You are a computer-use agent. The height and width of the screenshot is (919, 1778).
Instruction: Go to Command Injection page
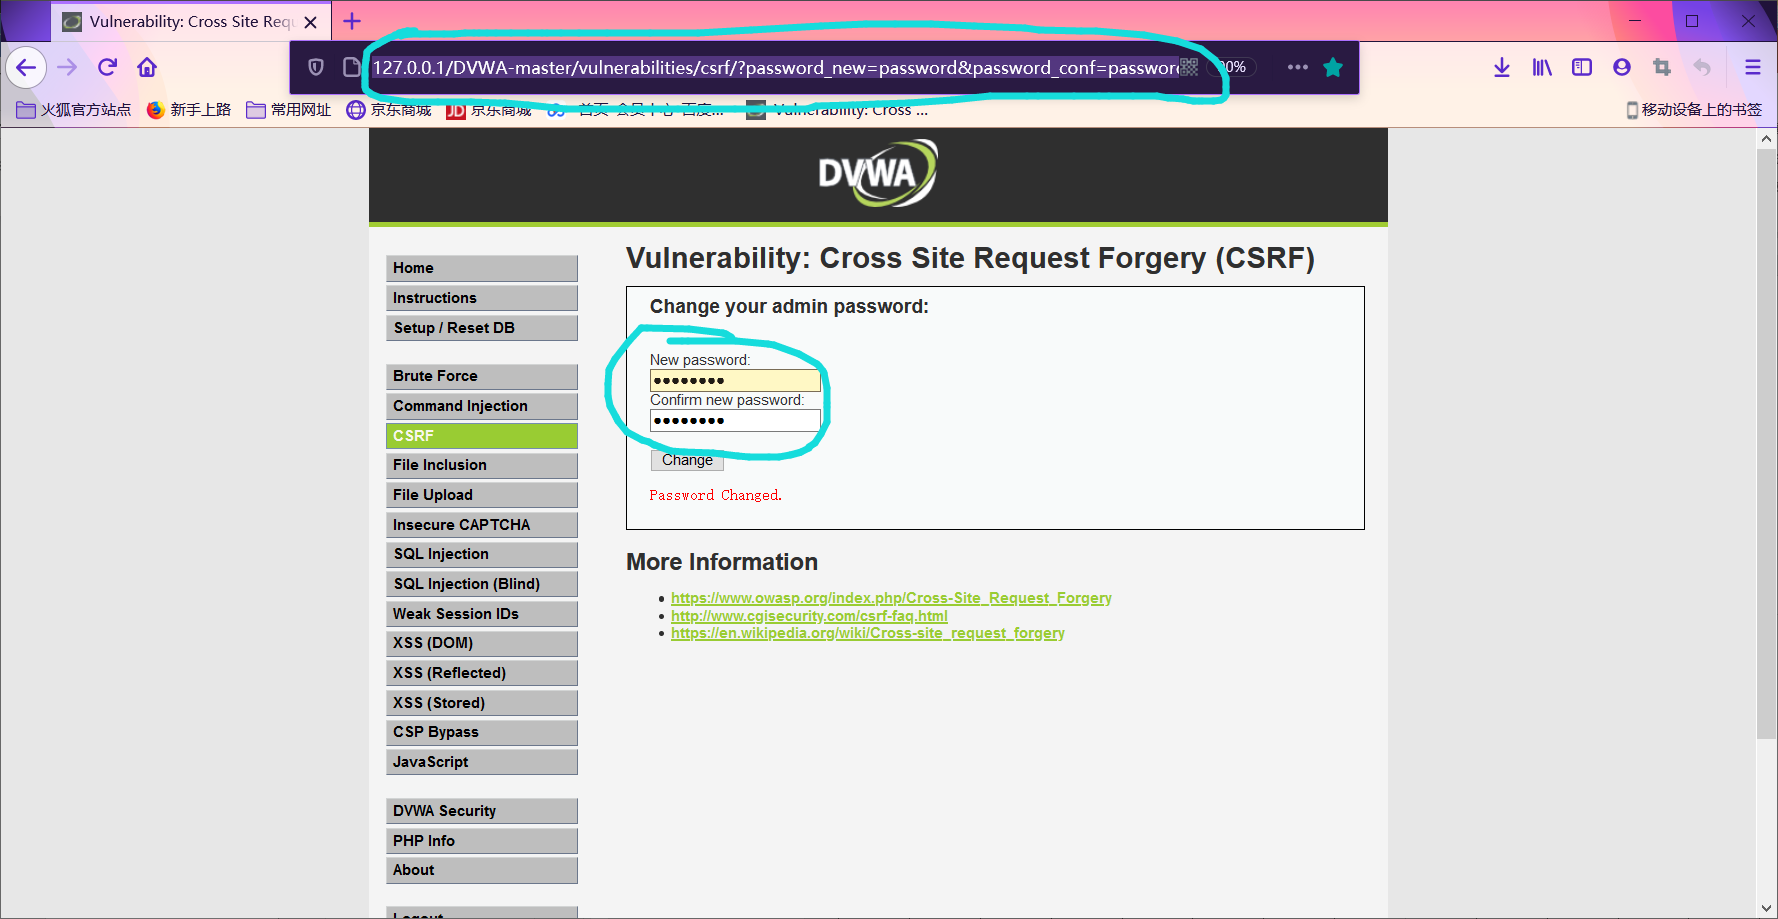482,406
